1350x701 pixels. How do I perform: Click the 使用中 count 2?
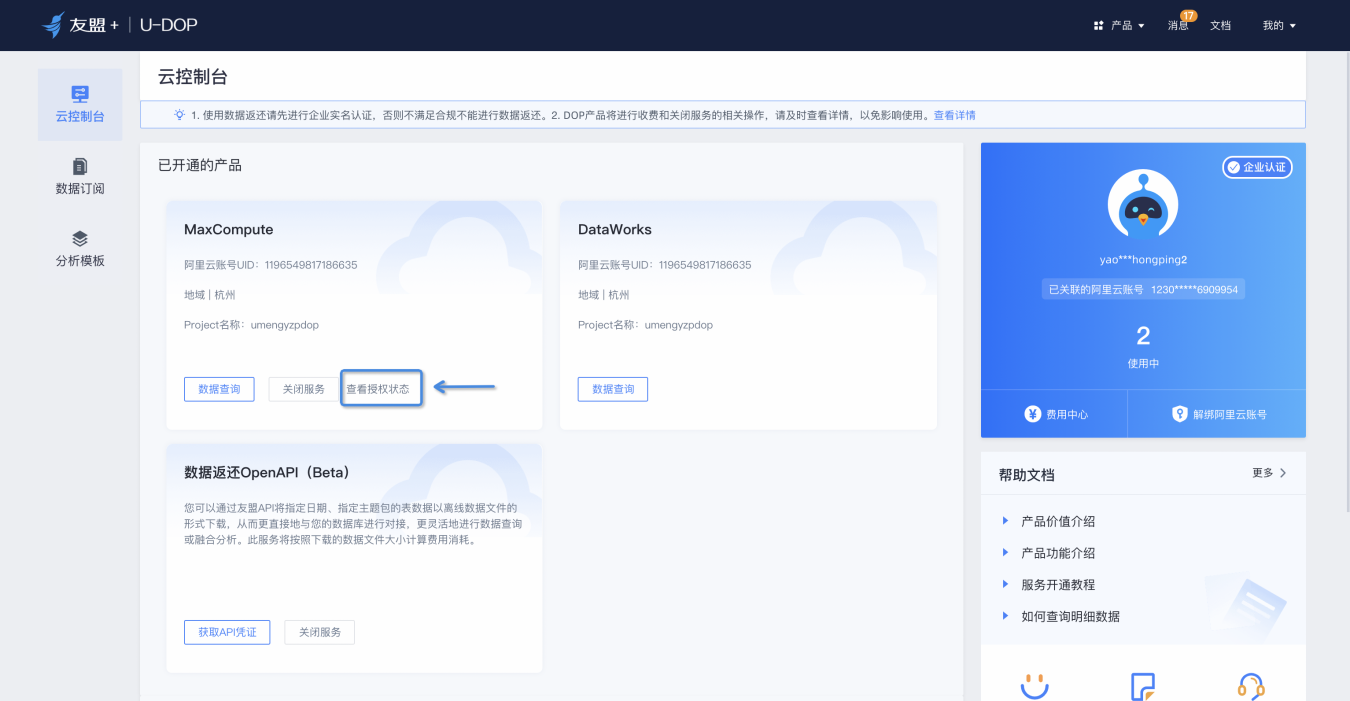(1143, 336)
